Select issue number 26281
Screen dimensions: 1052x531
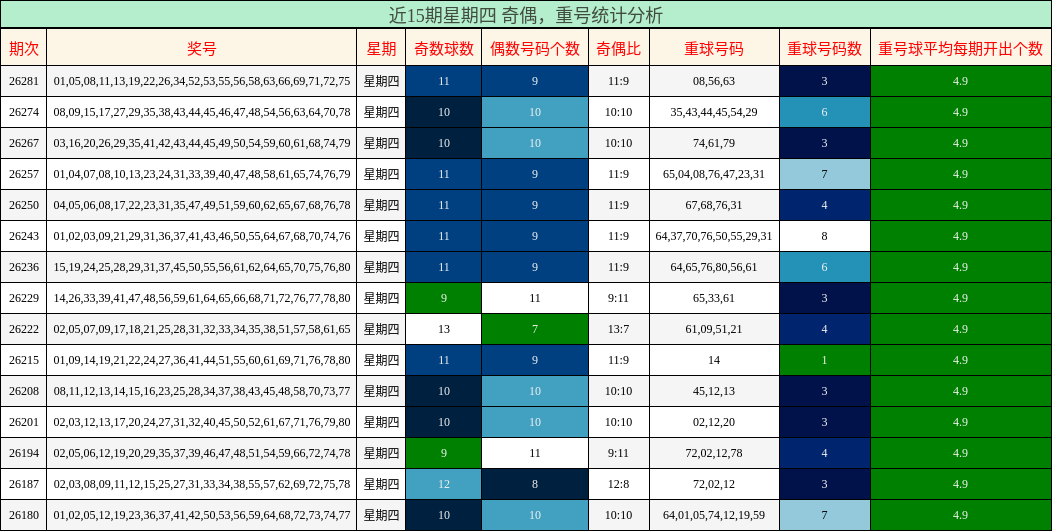[x=23, y=81]
